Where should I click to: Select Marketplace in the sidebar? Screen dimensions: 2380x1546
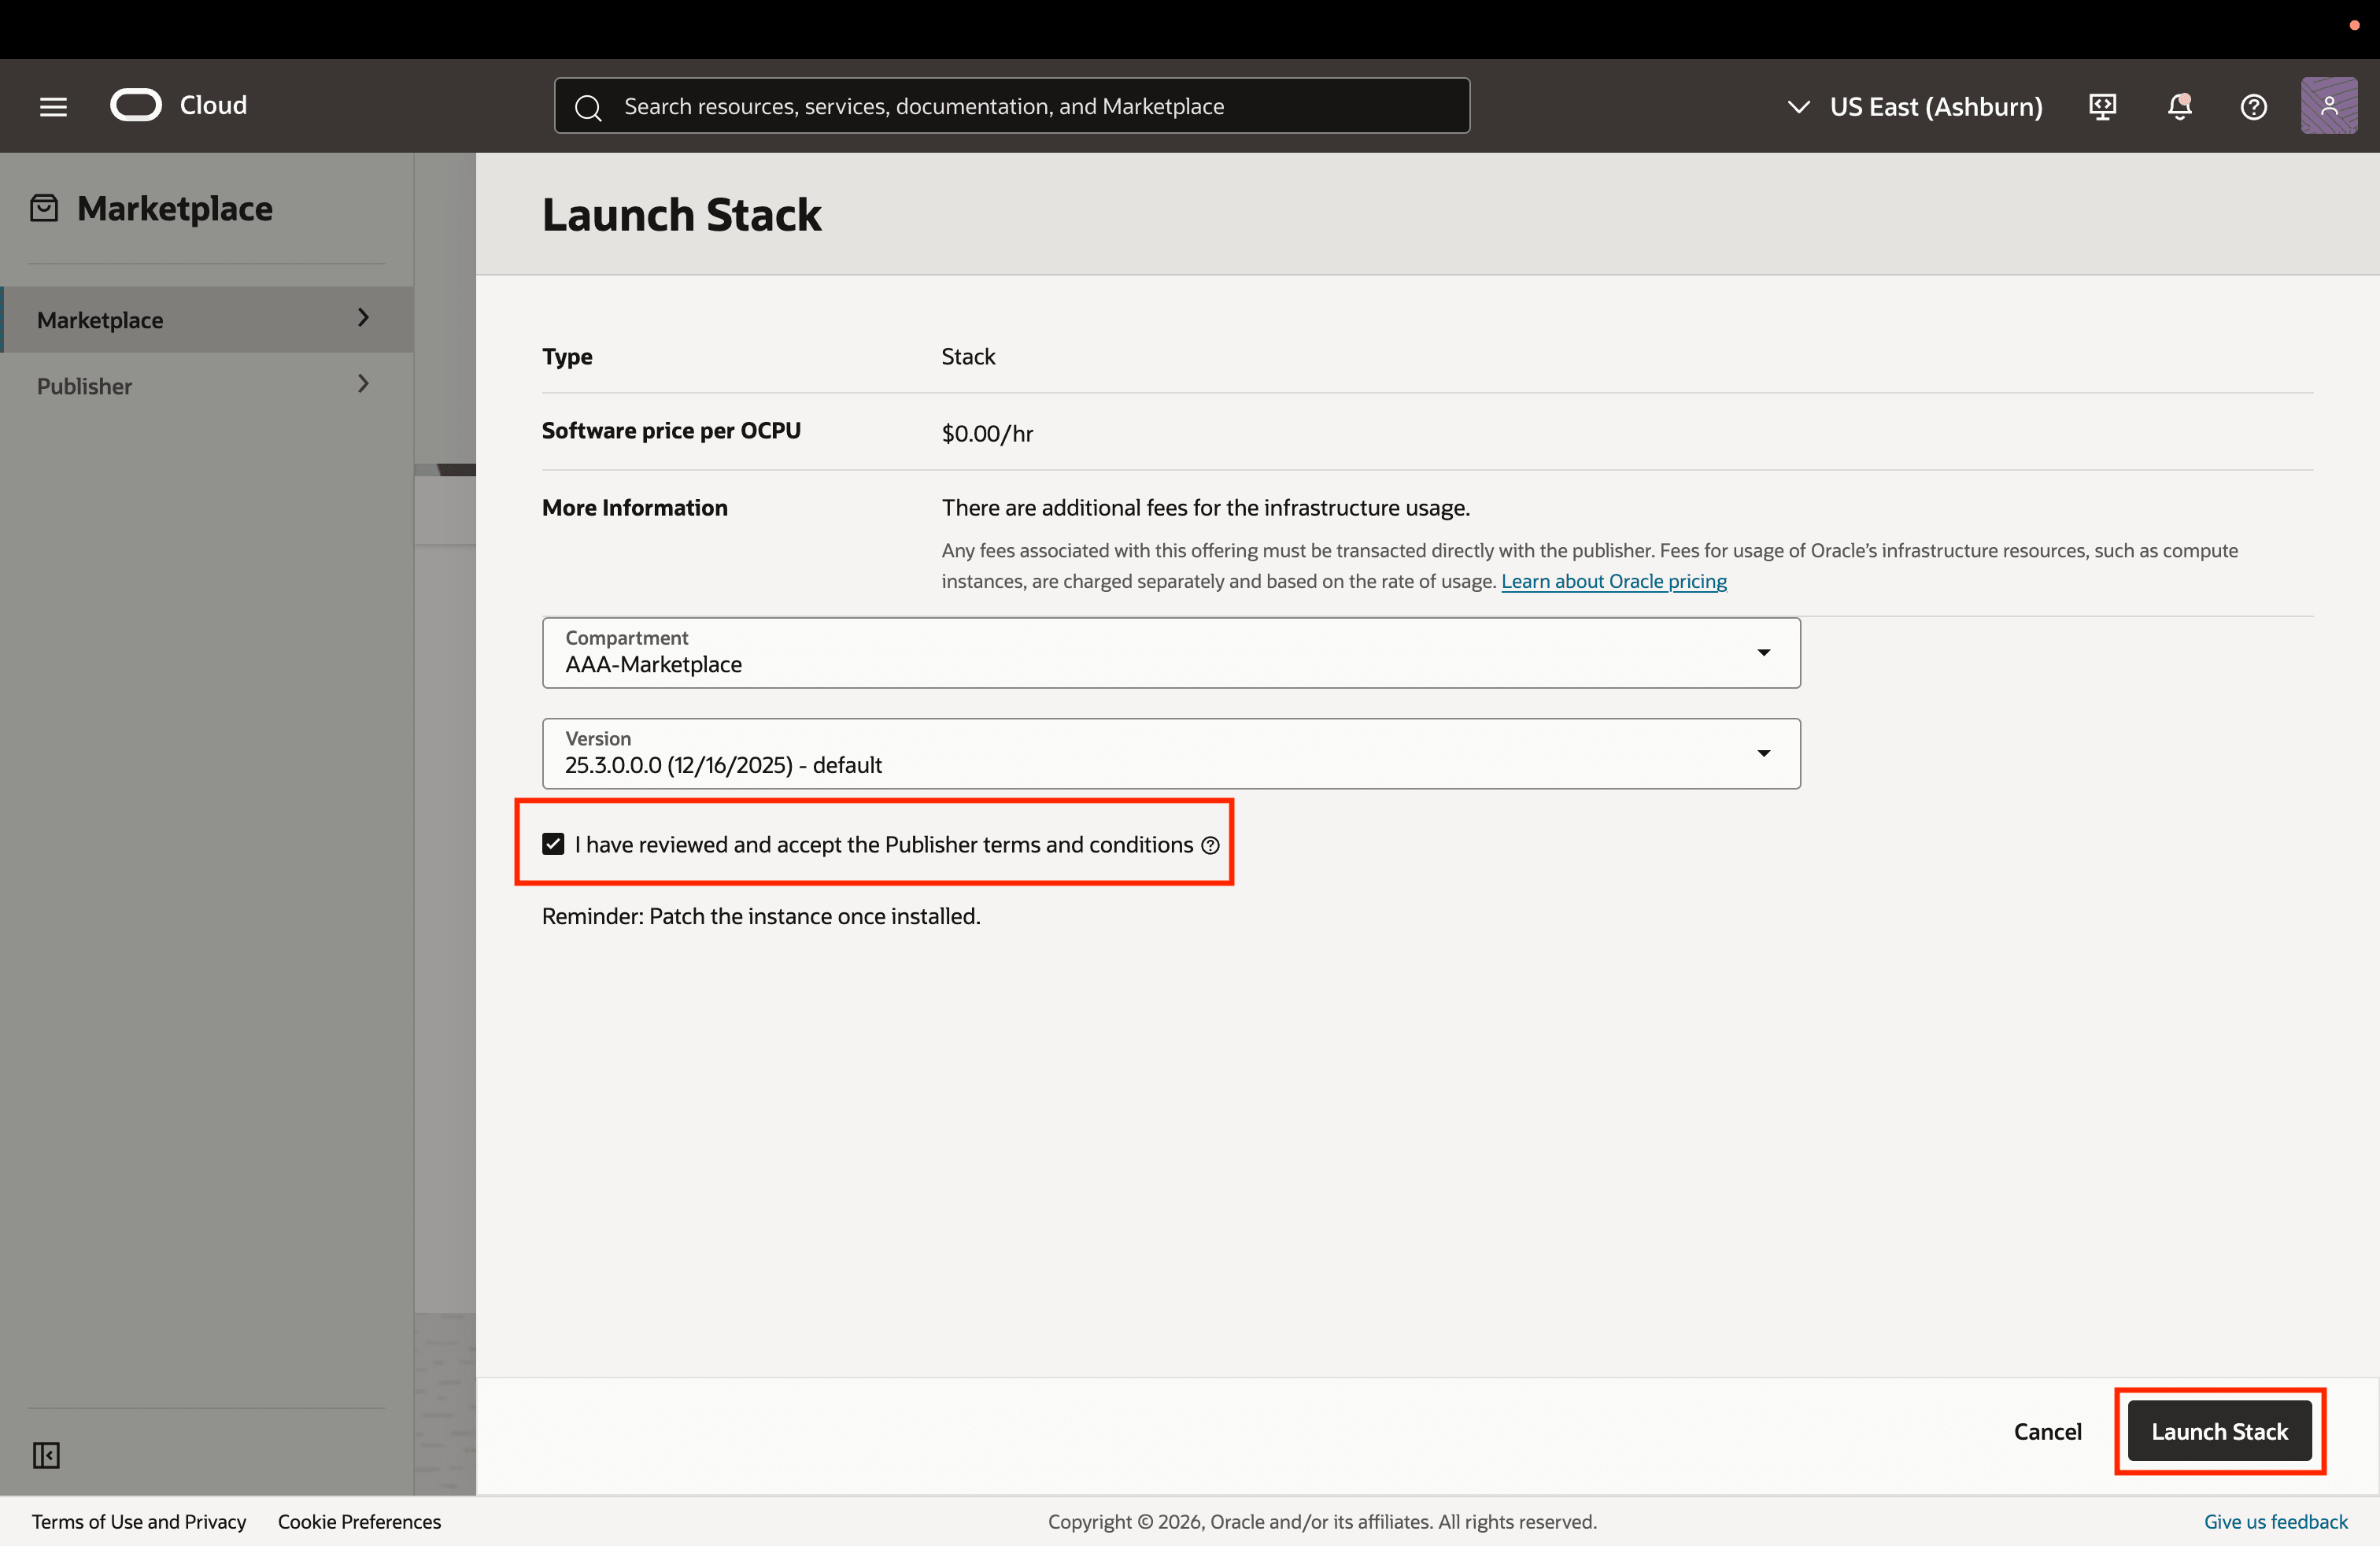[x=101, y=319]
